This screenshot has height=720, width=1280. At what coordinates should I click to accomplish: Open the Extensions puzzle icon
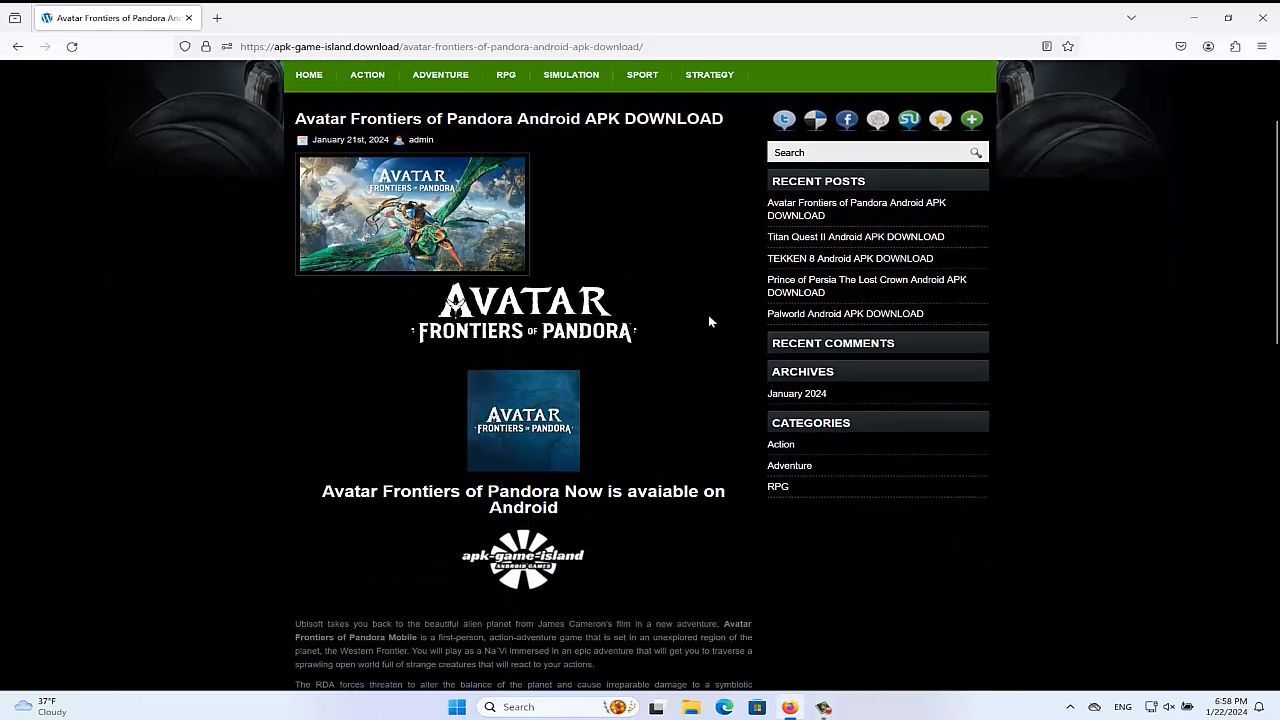1235,46
